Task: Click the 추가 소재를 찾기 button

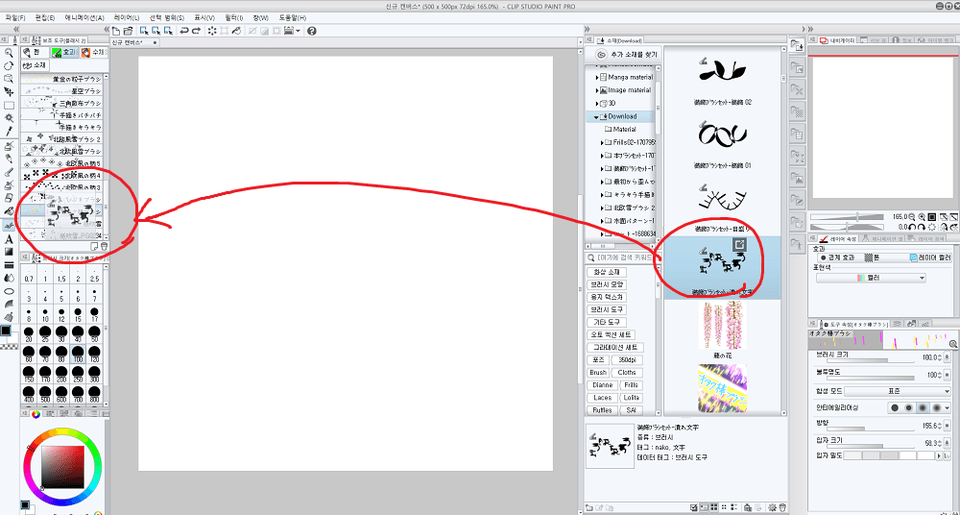Action: coord(628,55)
